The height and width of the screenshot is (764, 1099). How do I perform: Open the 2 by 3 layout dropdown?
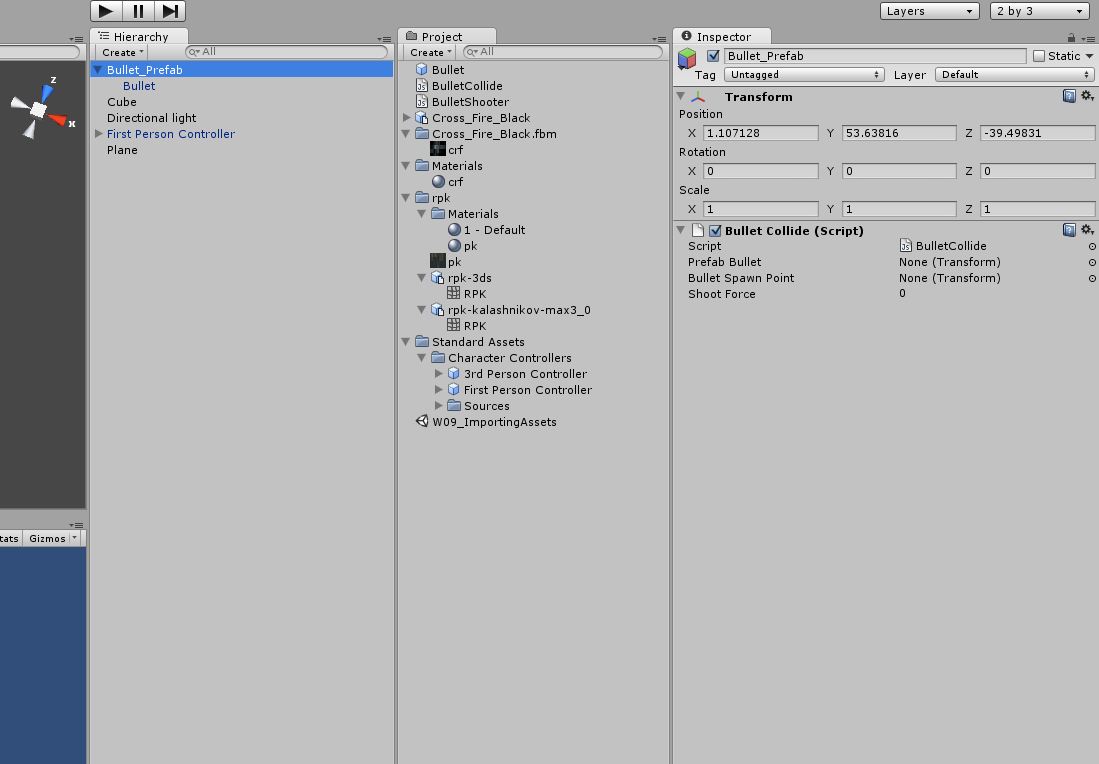coord(1040,10)
